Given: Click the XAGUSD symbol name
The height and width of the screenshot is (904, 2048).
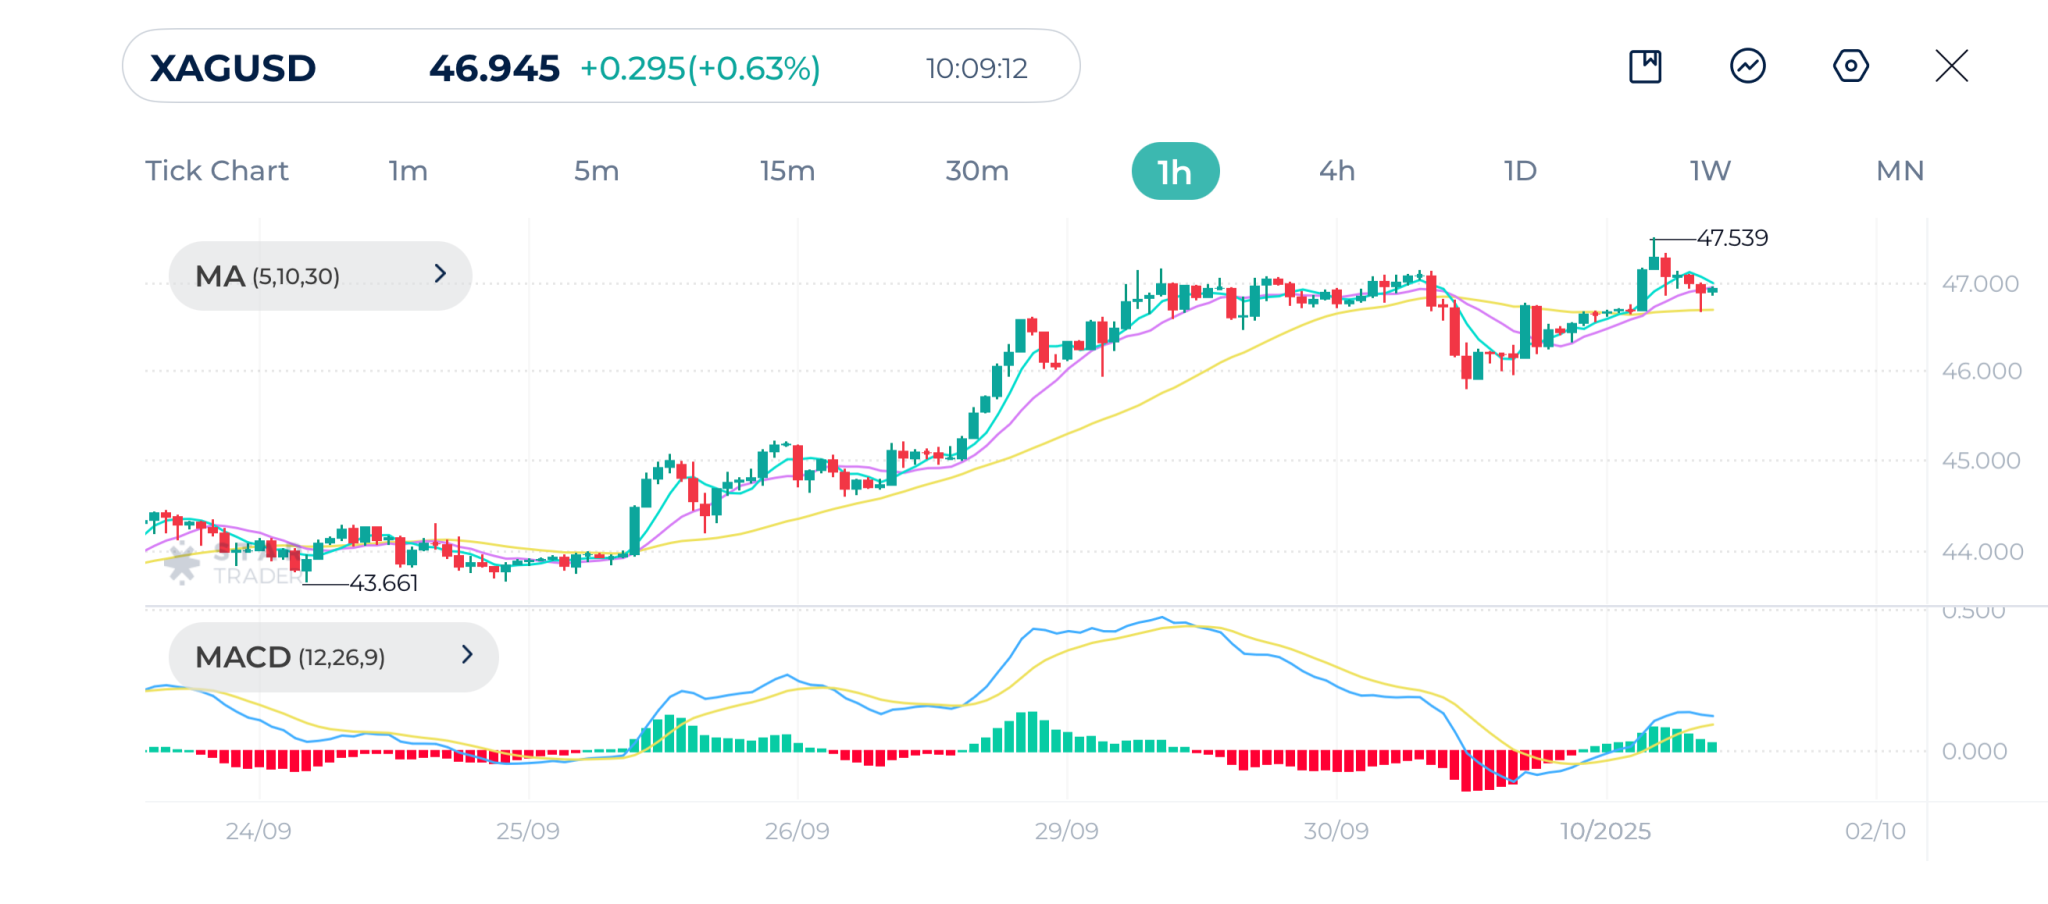Looking at the screenshot, I should (233, 68).
